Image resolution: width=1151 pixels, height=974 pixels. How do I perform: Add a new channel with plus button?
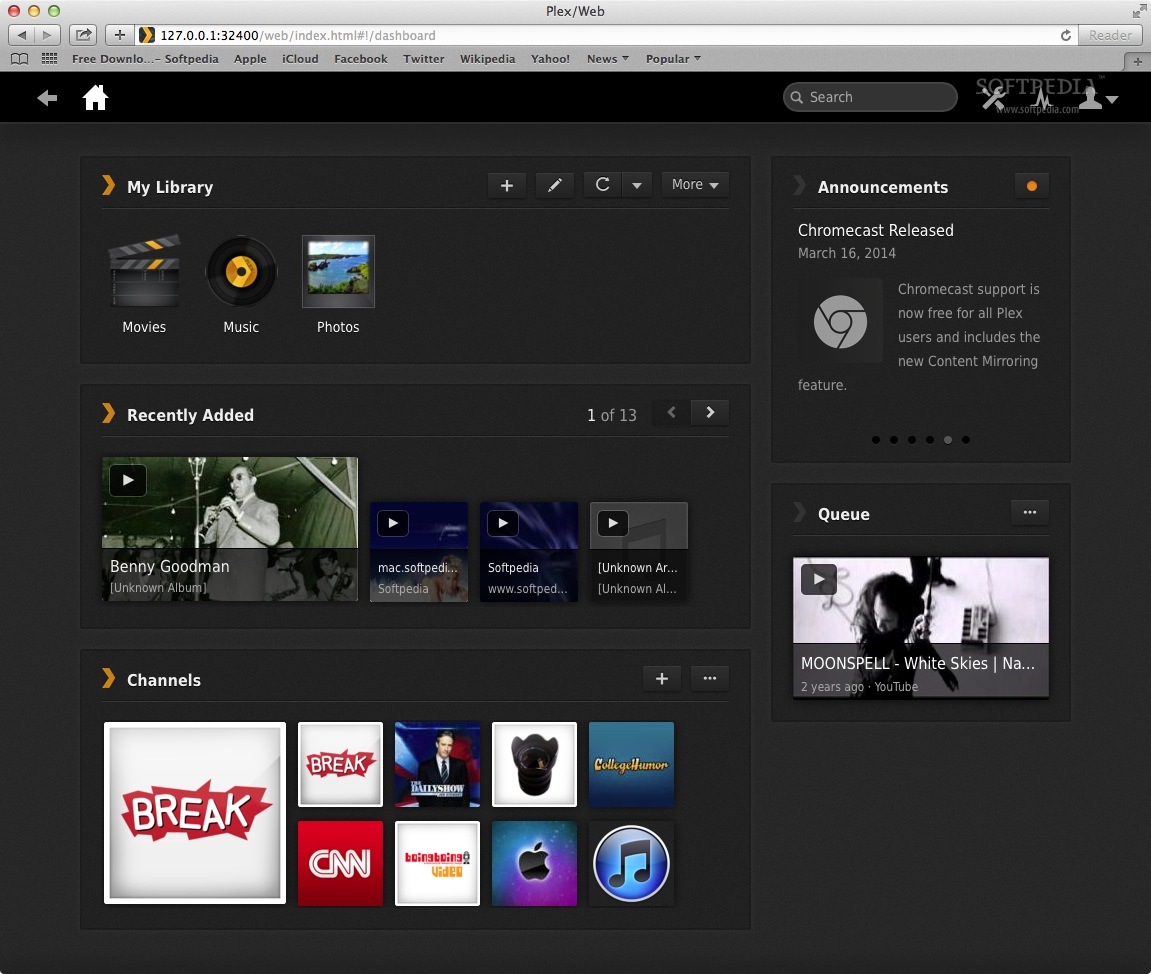pyautogui.click(x=661, y=678)
